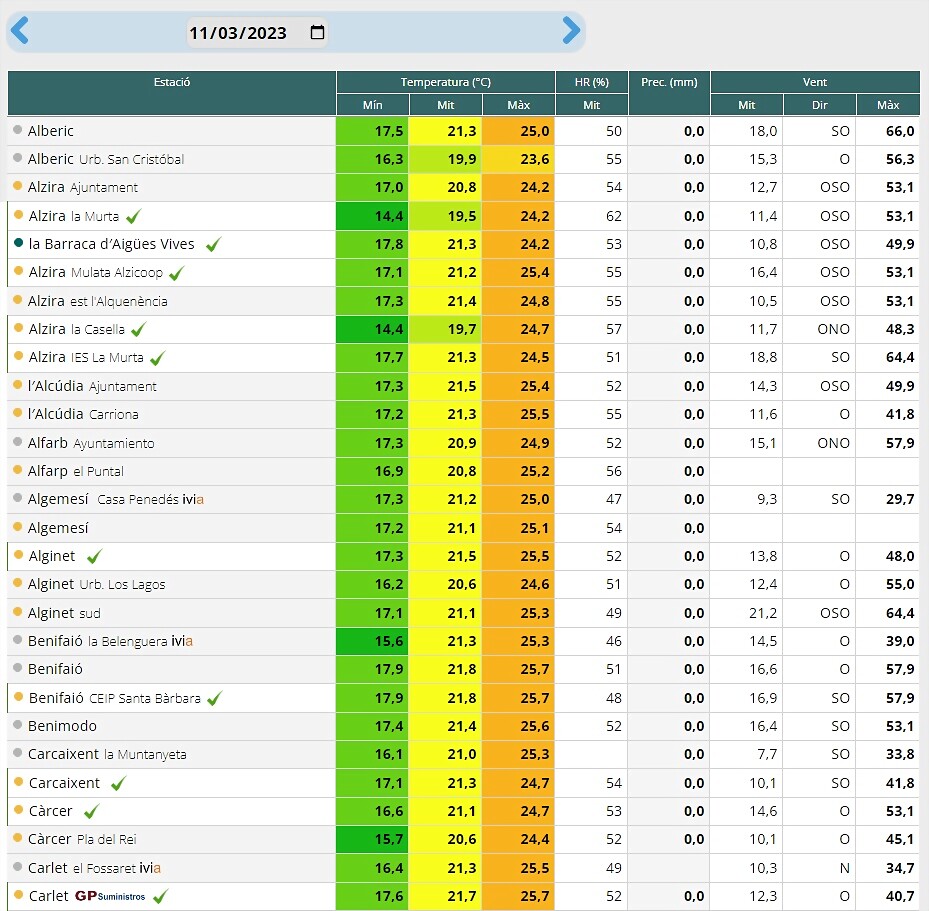Image resolution: width=929 pixels, height=911 pixels.
Task: Open station l'Alcúdia Ajuntament
Action: pyautogui.click(x=92, y=386)
